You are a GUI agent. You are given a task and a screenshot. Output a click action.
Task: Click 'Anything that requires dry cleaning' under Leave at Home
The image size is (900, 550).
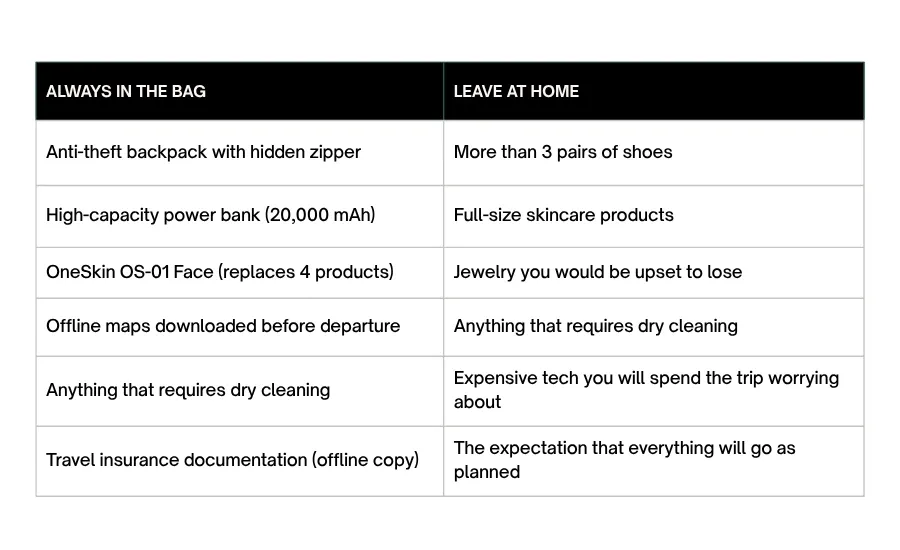pyautogui.click(x=595, y=326)
